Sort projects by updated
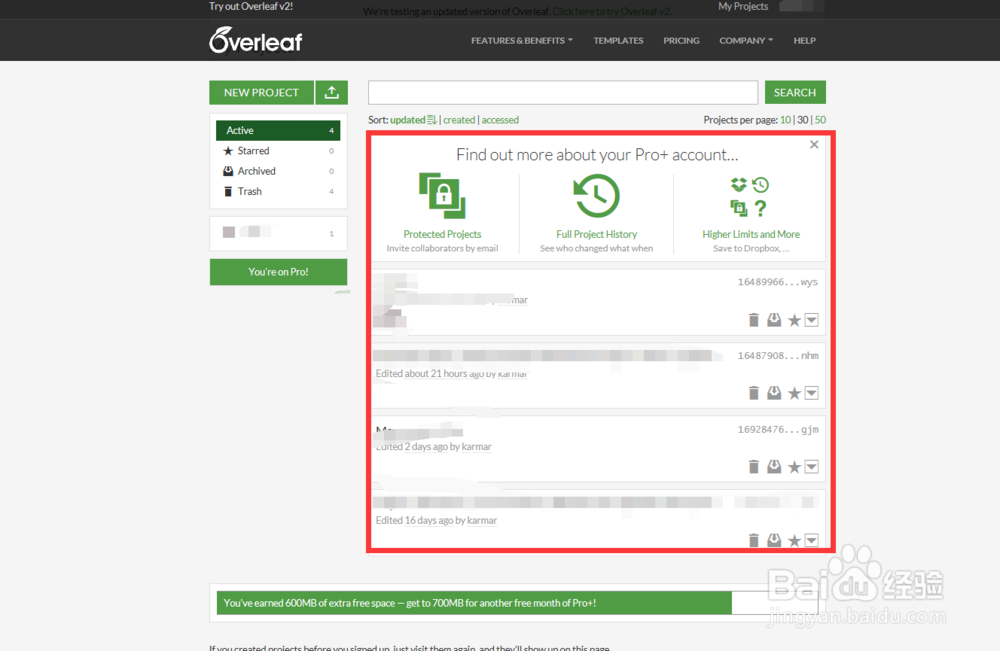1000x651 pixels. click(x=413, y=119)
